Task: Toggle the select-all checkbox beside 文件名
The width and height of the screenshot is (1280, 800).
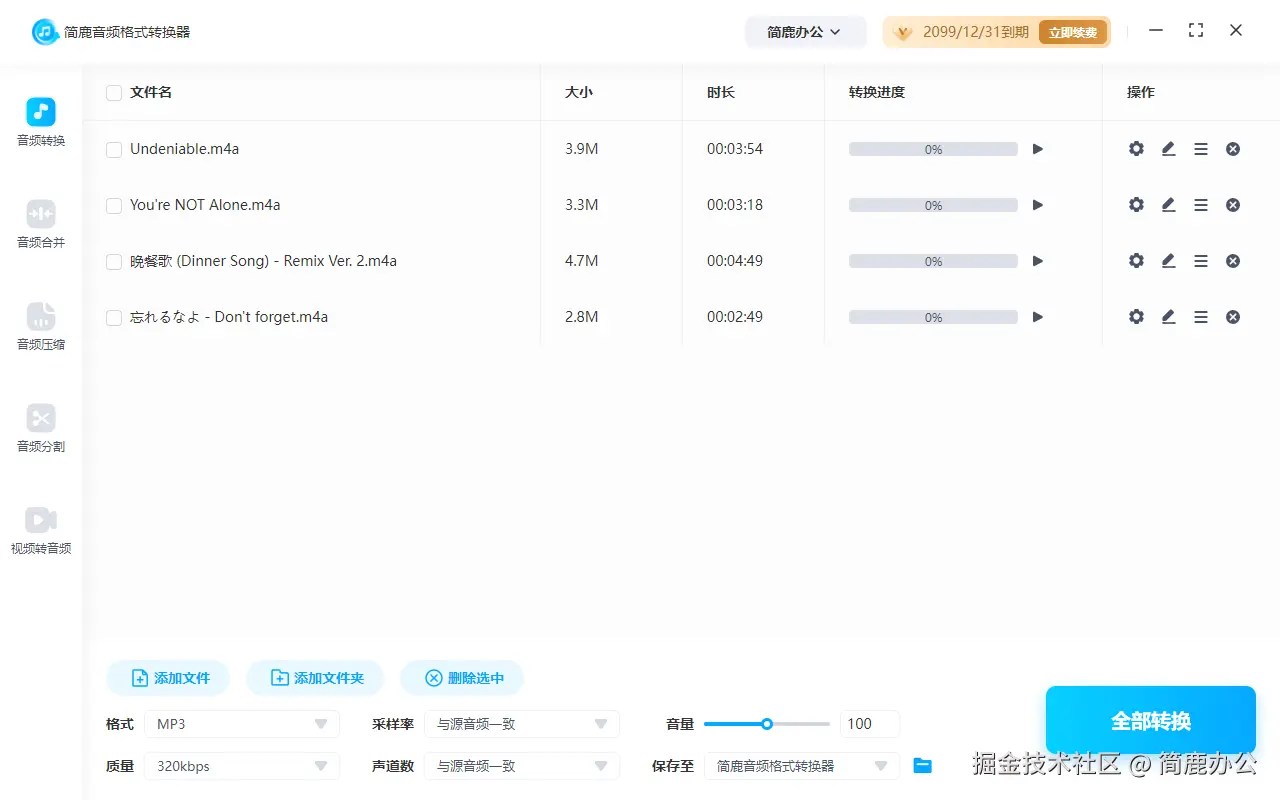Action: pyautogui.click(x=114, y=93)
